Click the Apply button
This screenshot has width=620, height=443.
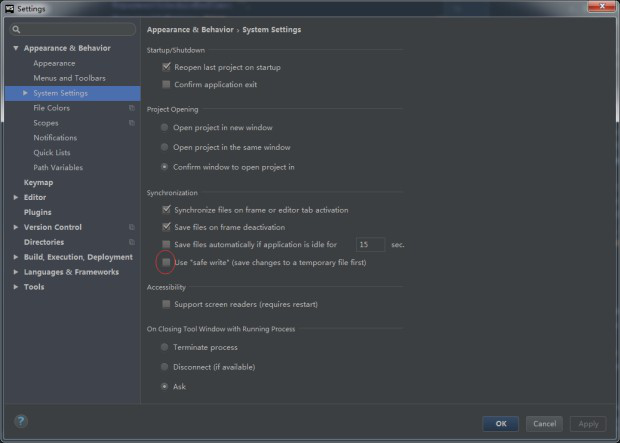[x=588, y=424]
